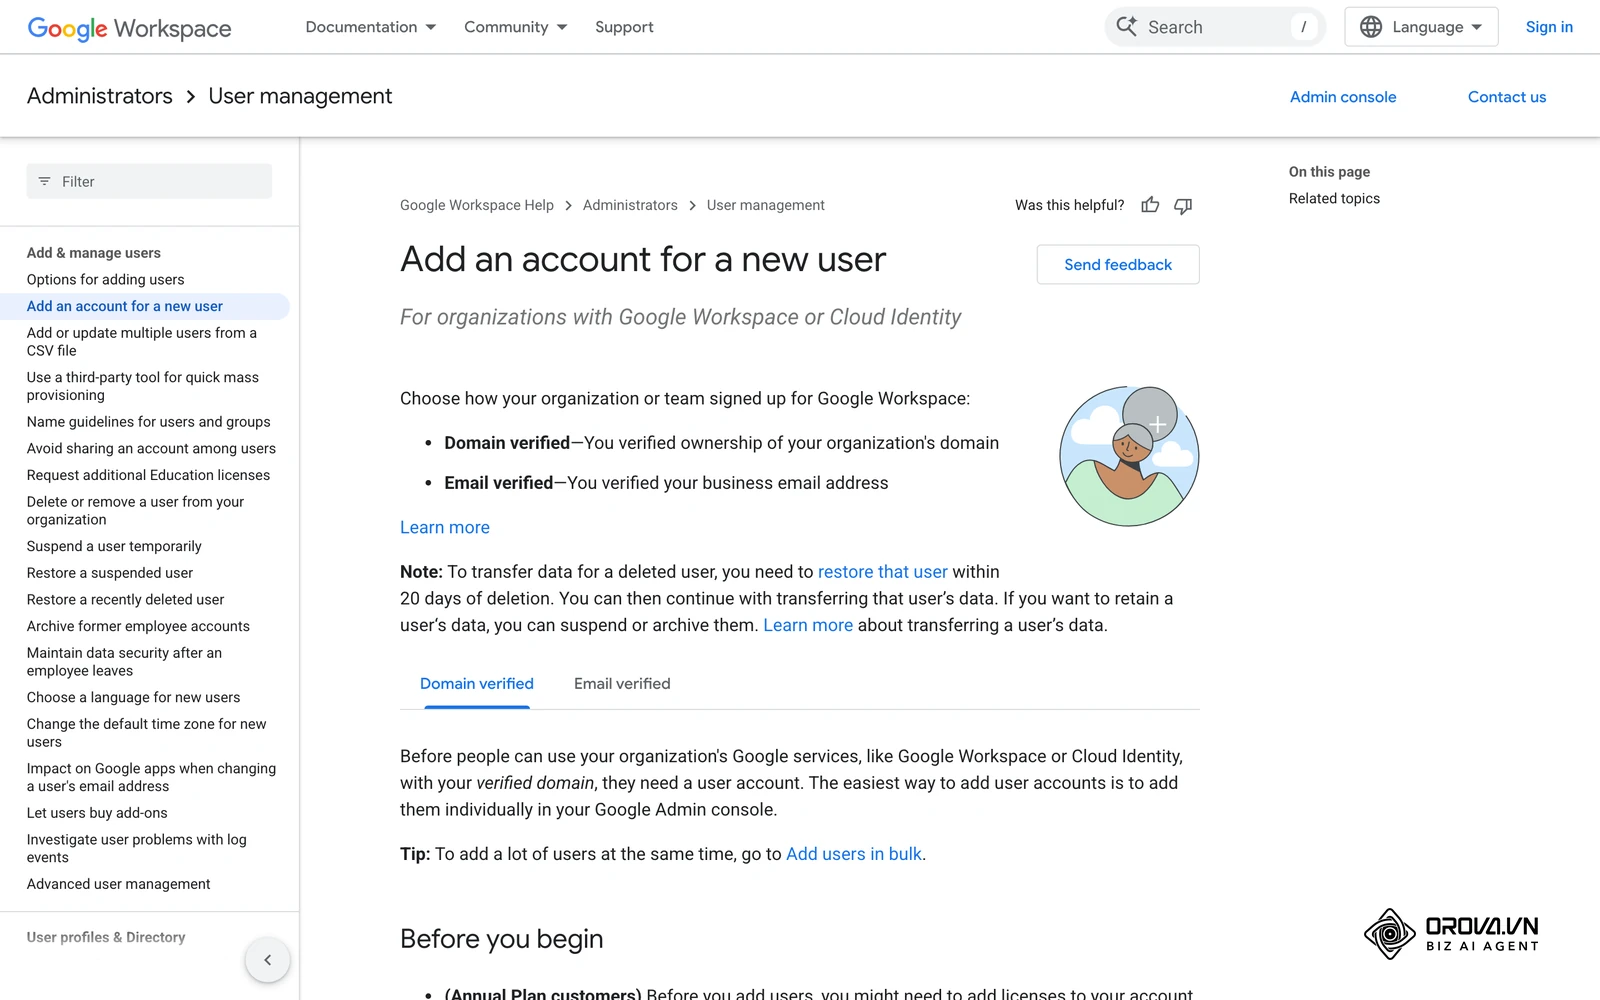Switch to the Email verified tab

(622, 684)
